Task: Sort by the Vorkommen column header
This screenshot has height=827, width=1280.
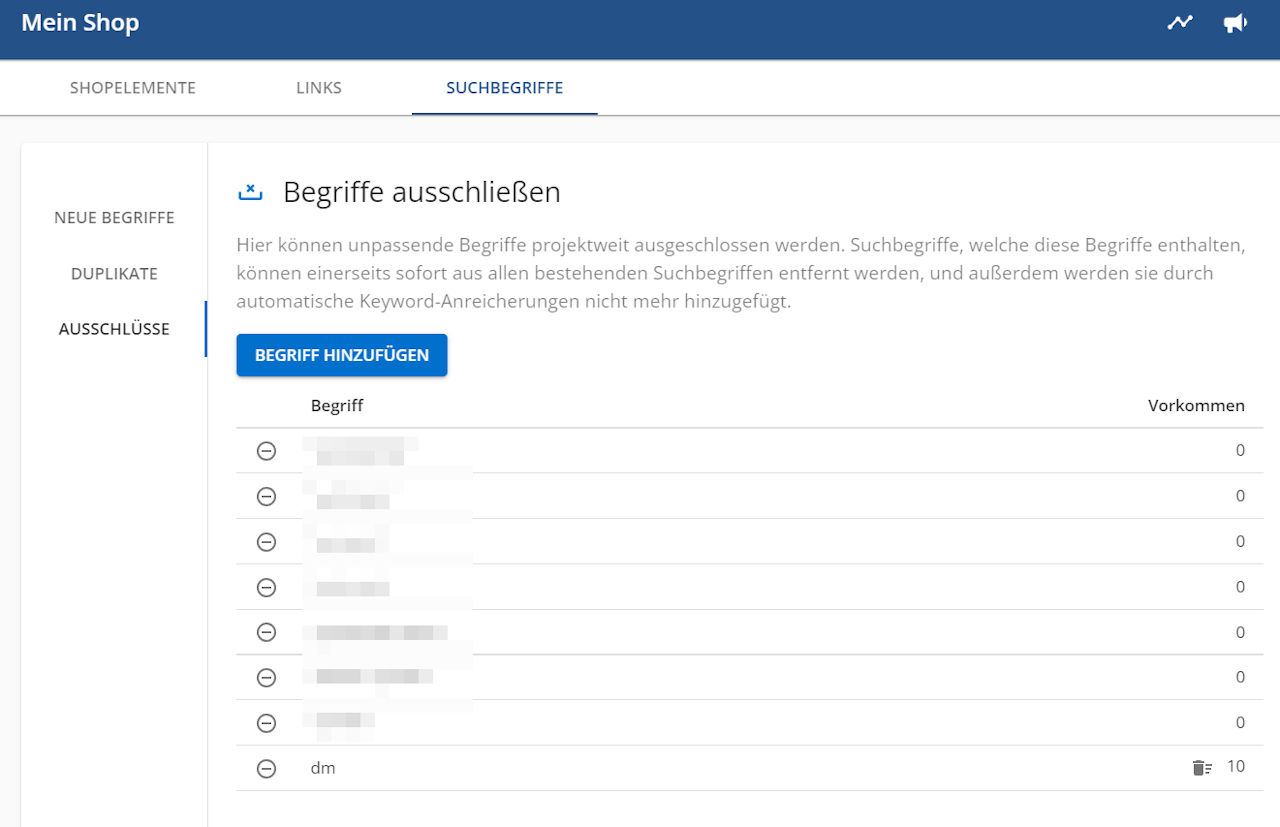Action: pyautogui.click(x=1196, y=406)
